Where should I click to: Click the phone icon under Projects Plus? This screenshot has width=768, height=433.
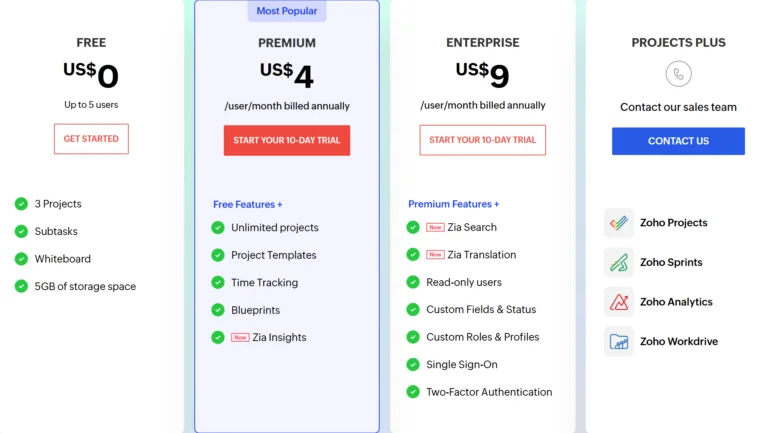click(x=678, y=73)
